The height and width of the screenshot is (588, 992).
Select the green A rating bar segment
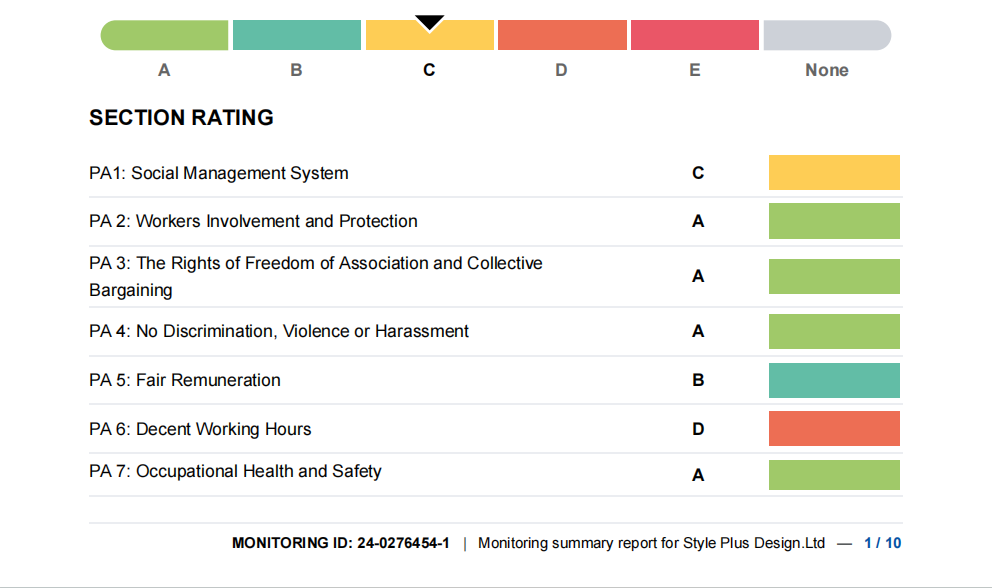(165, 36)
